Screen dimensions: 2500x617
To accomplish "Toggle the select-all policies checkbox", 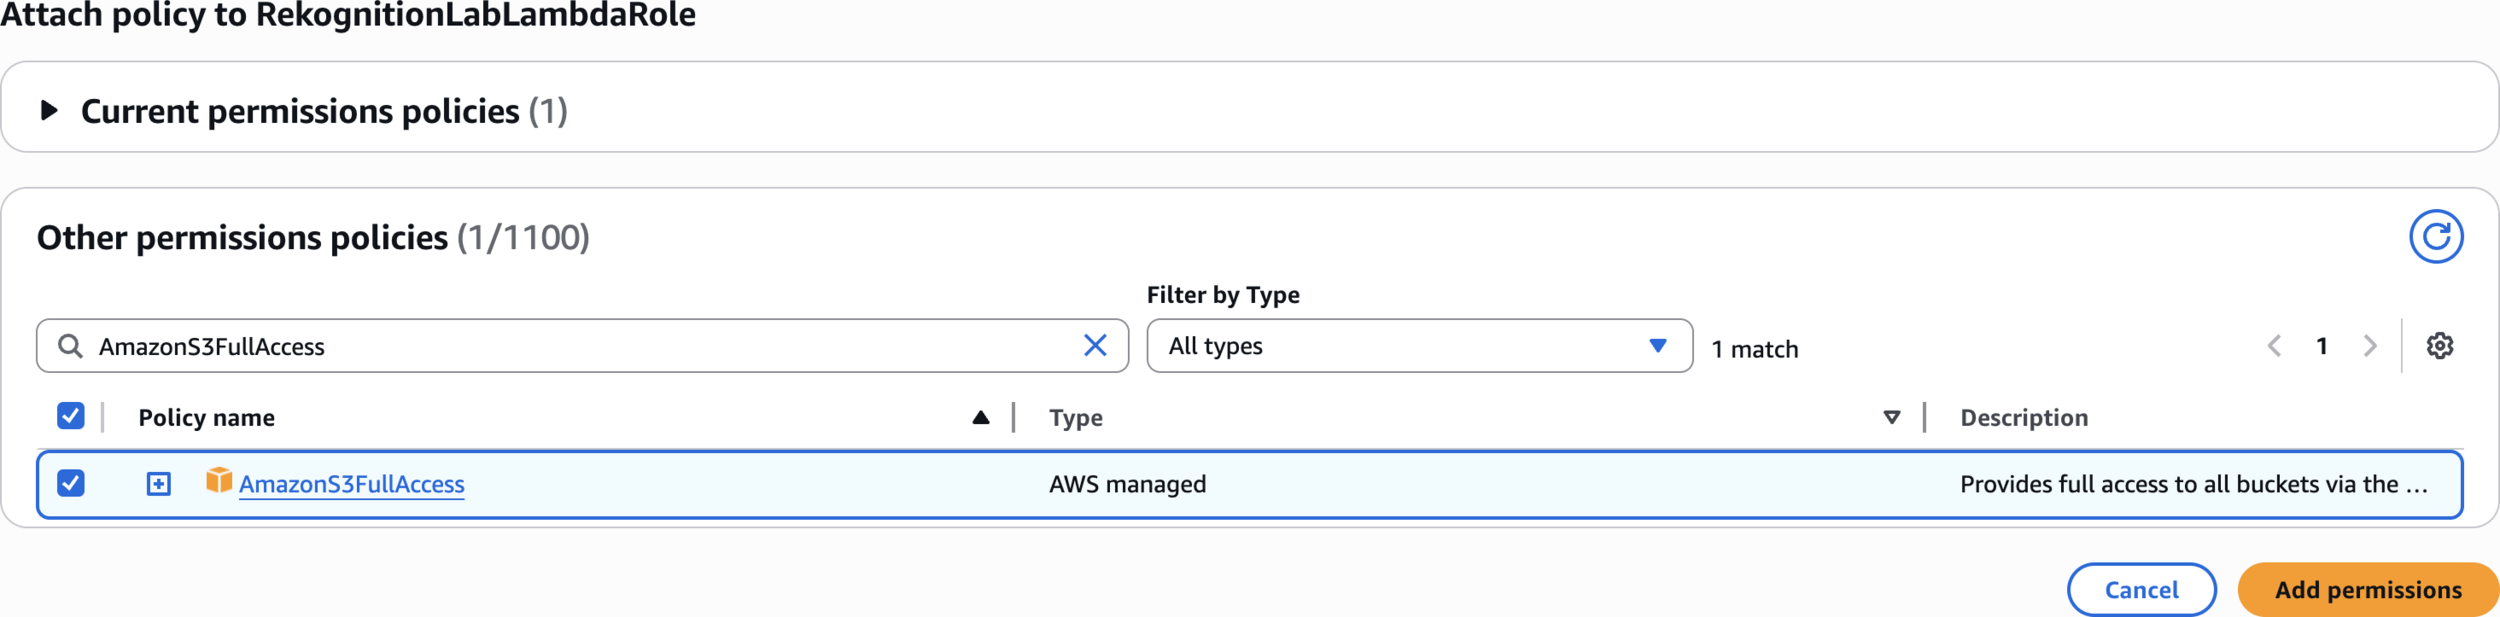I will (x=71, y=416).
